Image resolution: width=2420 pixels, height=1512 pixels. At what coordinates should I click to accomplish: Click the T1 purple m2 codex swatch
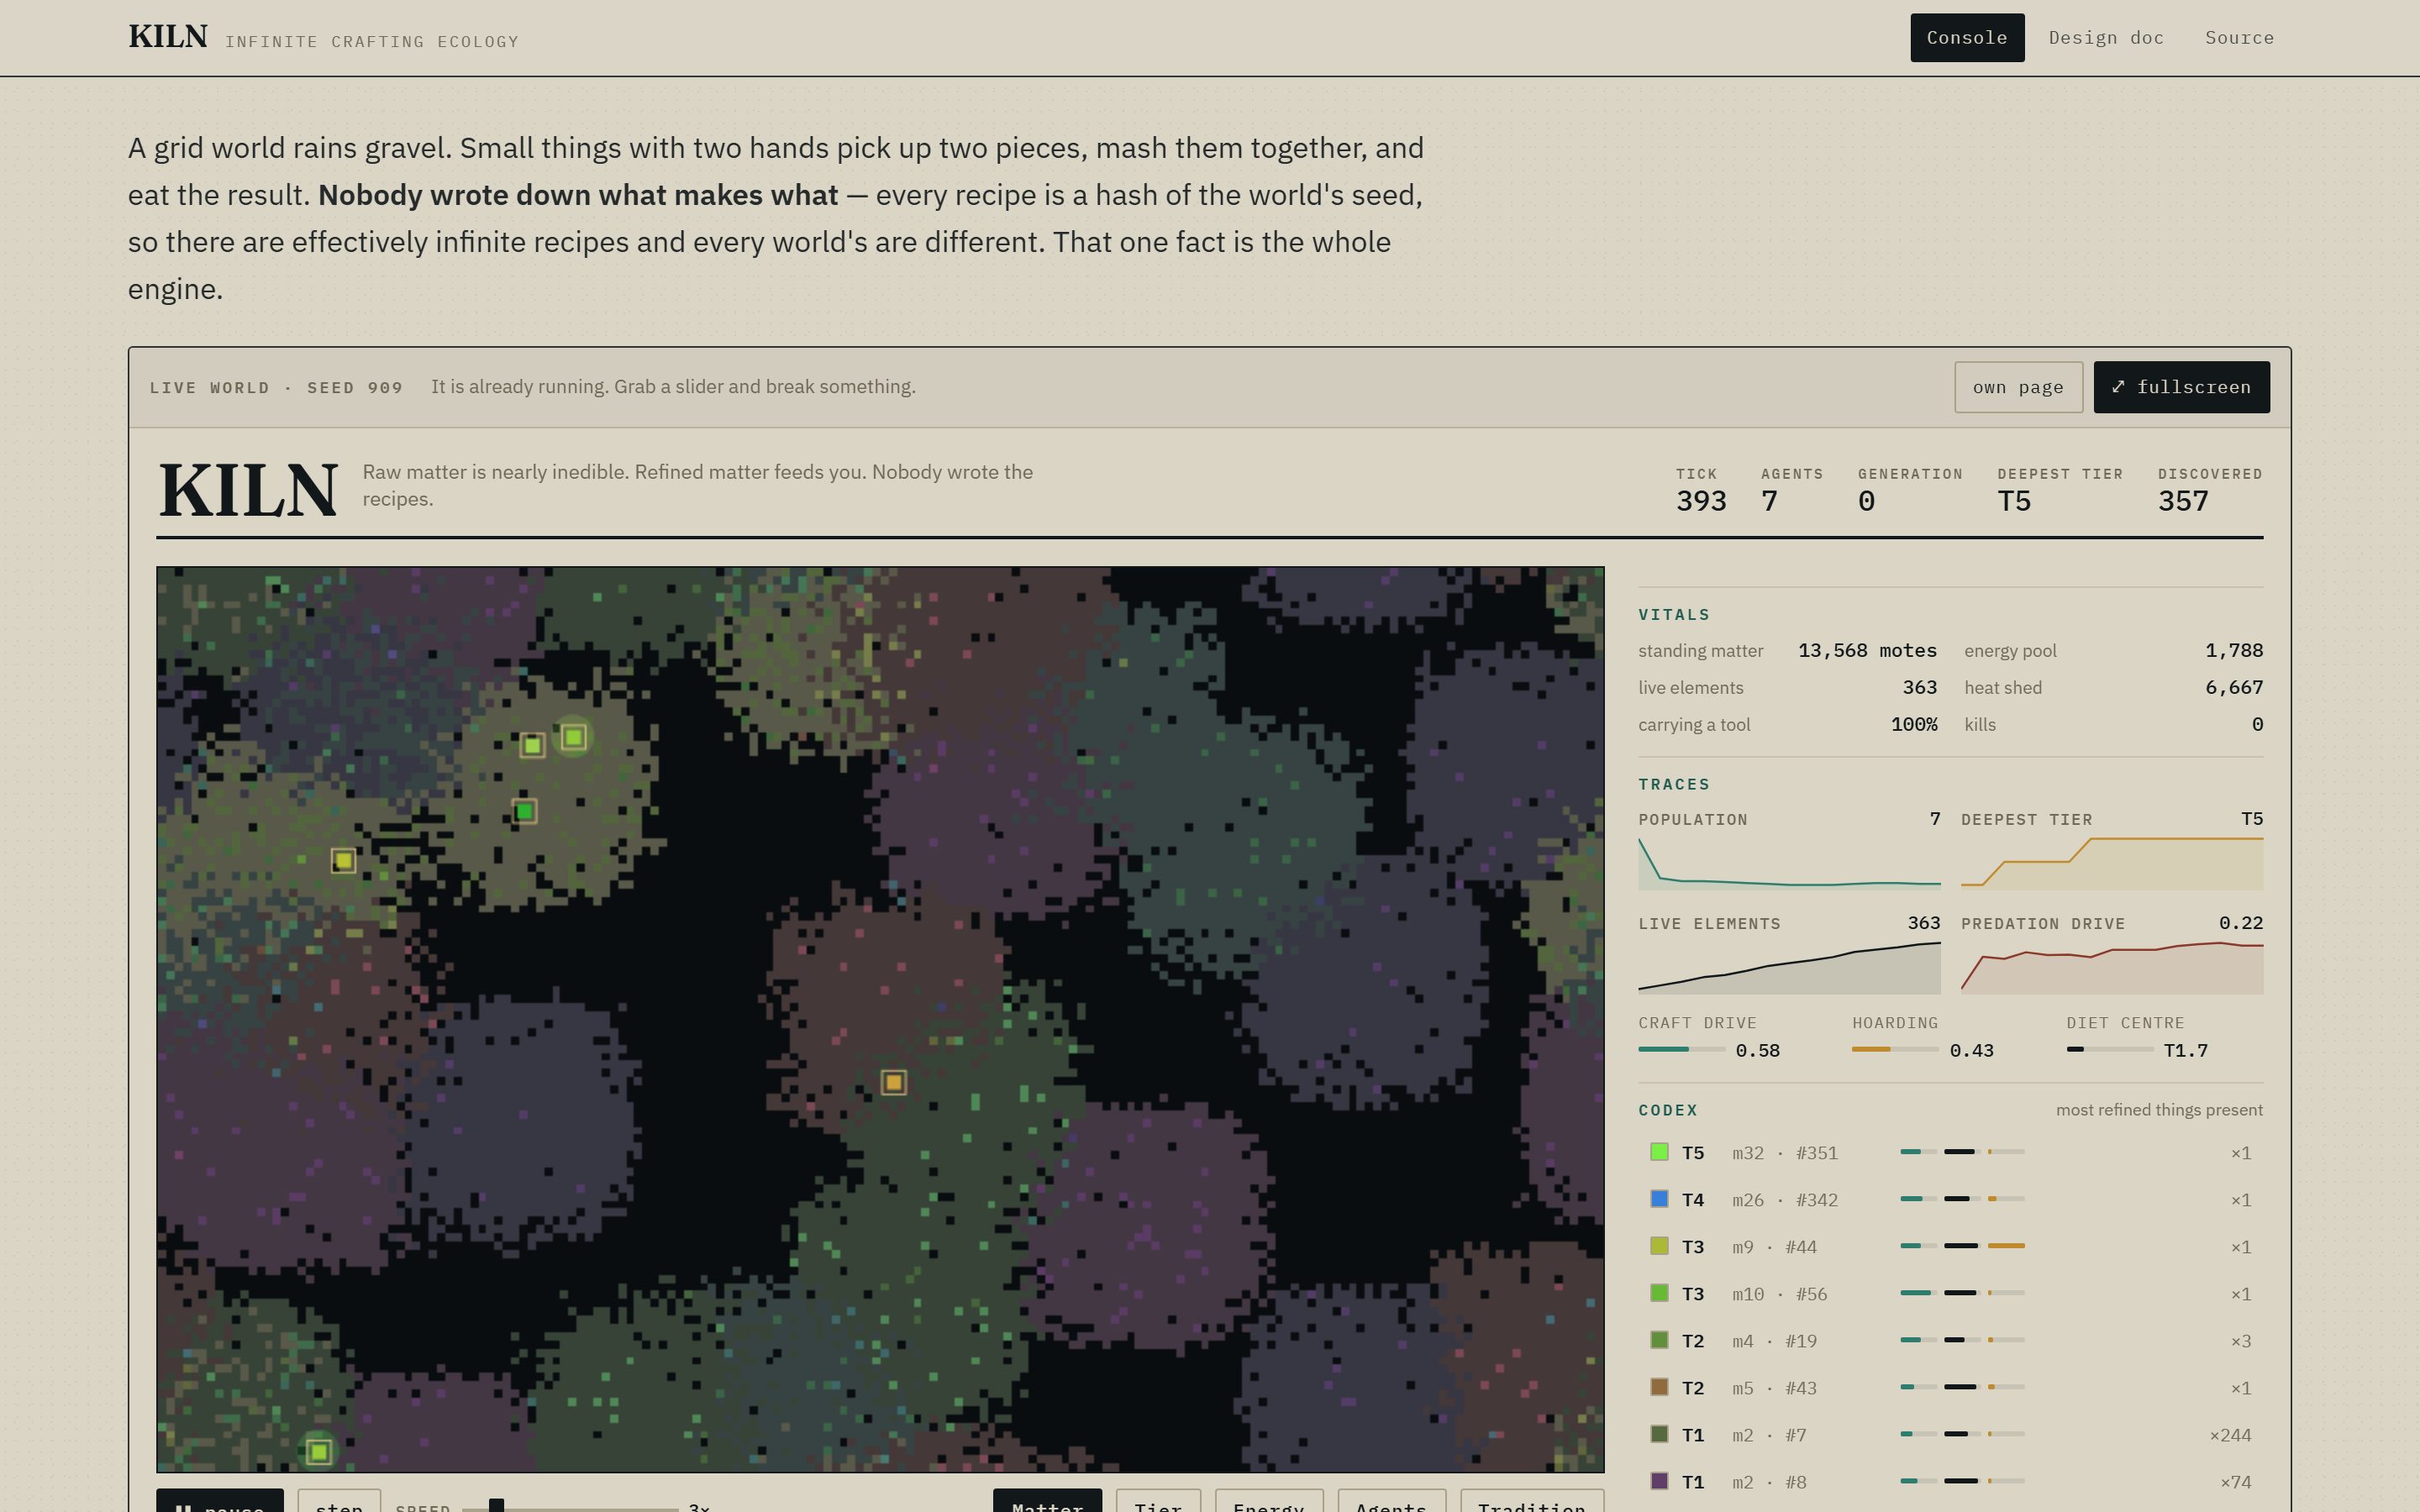[1659, 1481]
